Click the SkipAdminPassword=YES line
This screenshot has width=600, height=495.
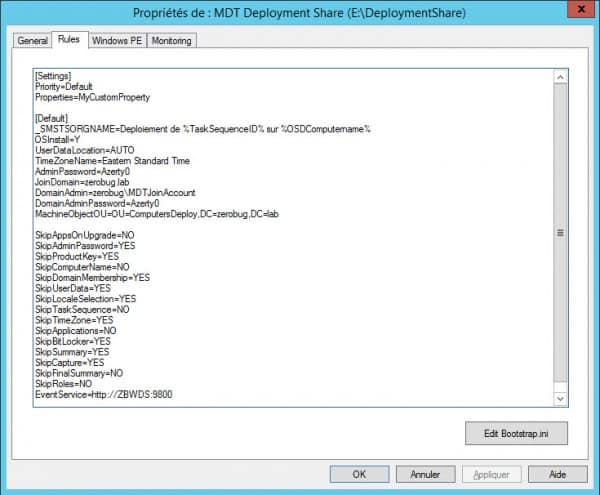click(x=85, y=246)
